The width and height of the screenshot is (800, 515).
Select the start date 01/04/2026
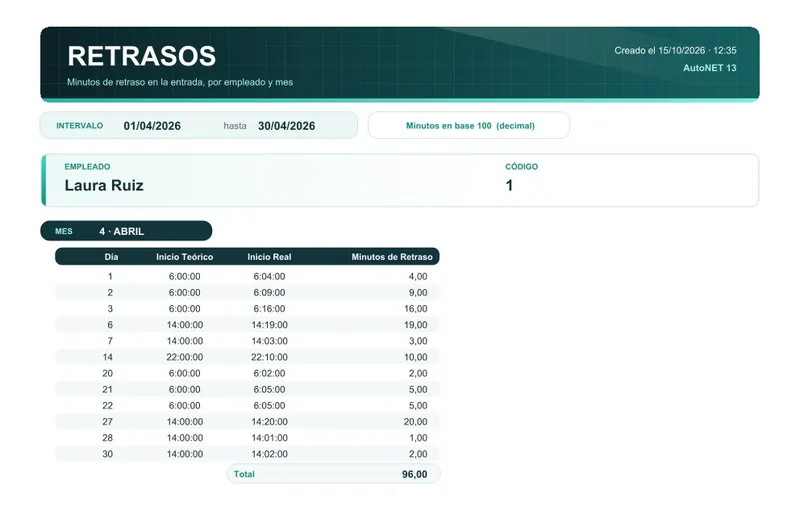[152, 126]
